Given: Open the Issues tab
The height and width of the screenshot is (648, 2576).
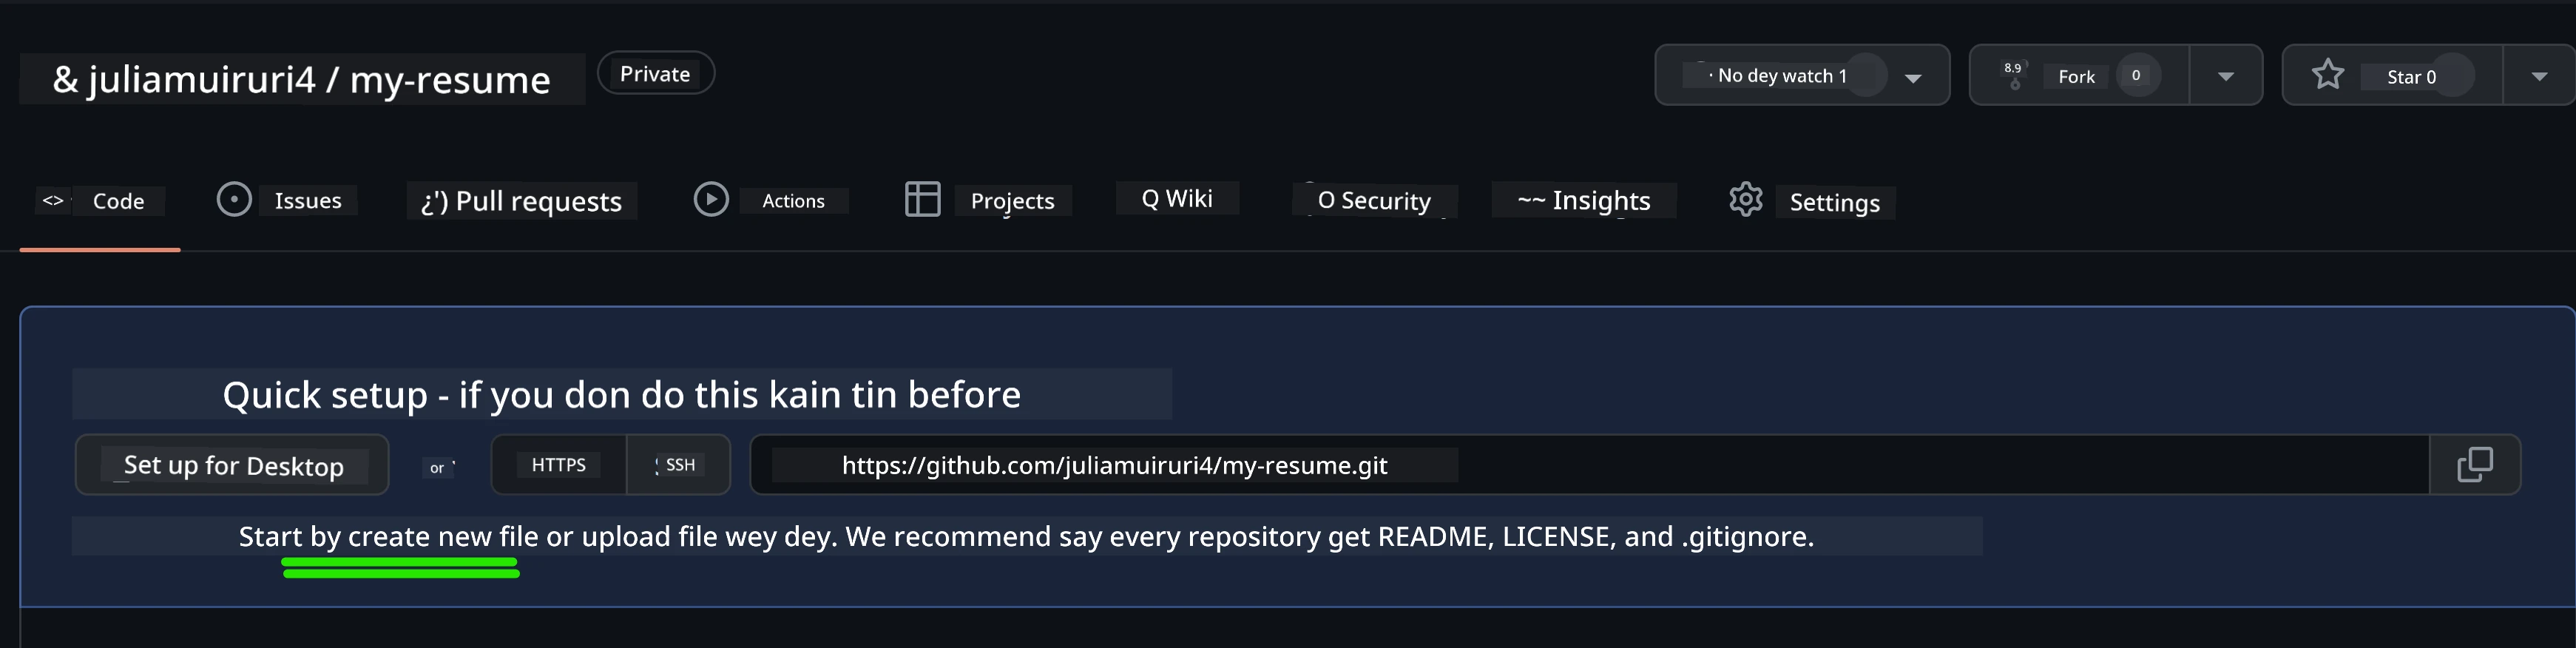Looking at the screenshot, I should pos(286,200).
